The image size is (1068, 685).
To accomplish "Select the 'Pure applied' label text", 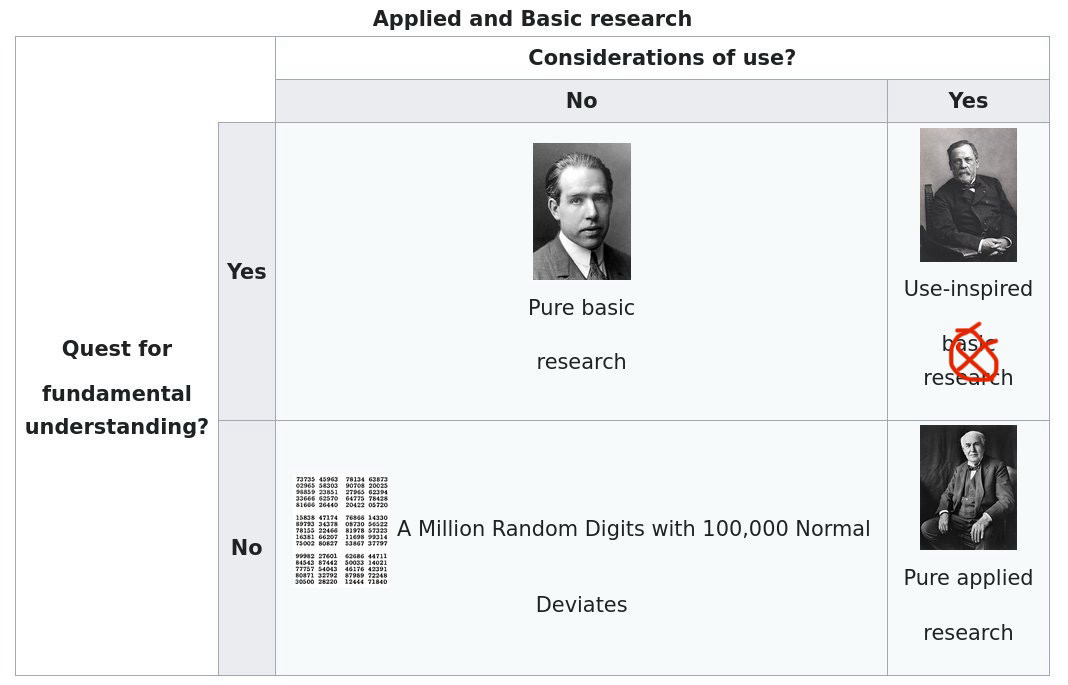I will tap(968, 578).
